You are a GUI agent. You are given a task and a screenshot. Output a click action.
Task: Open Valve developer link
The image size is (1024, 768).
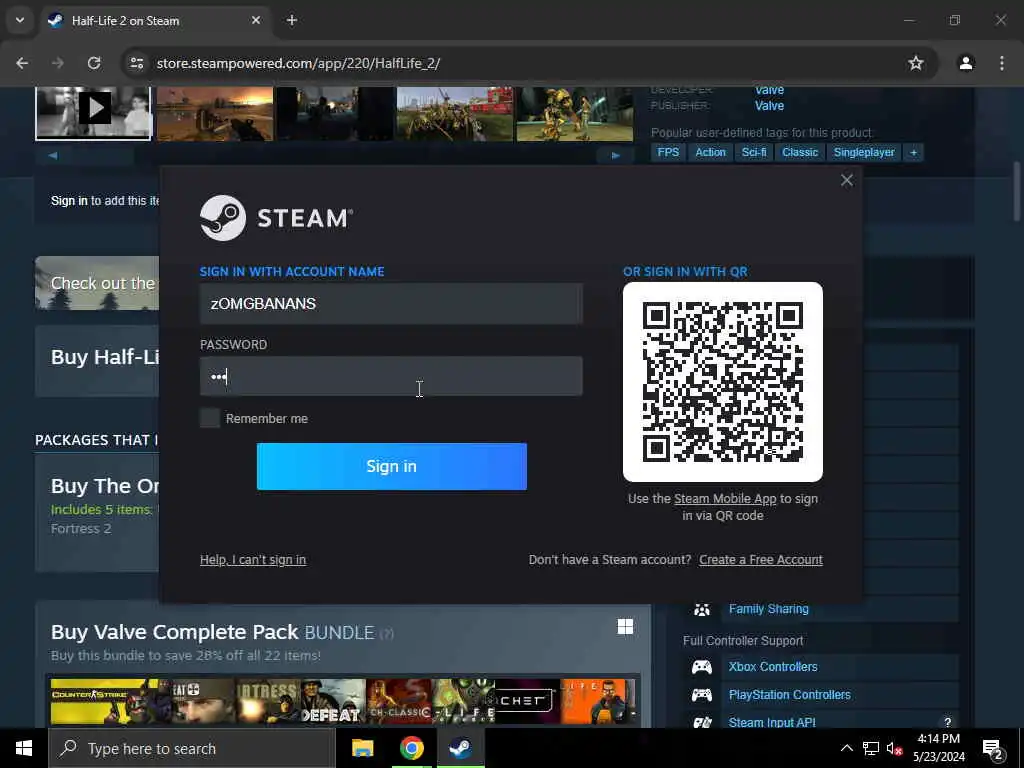pos(769,91)
